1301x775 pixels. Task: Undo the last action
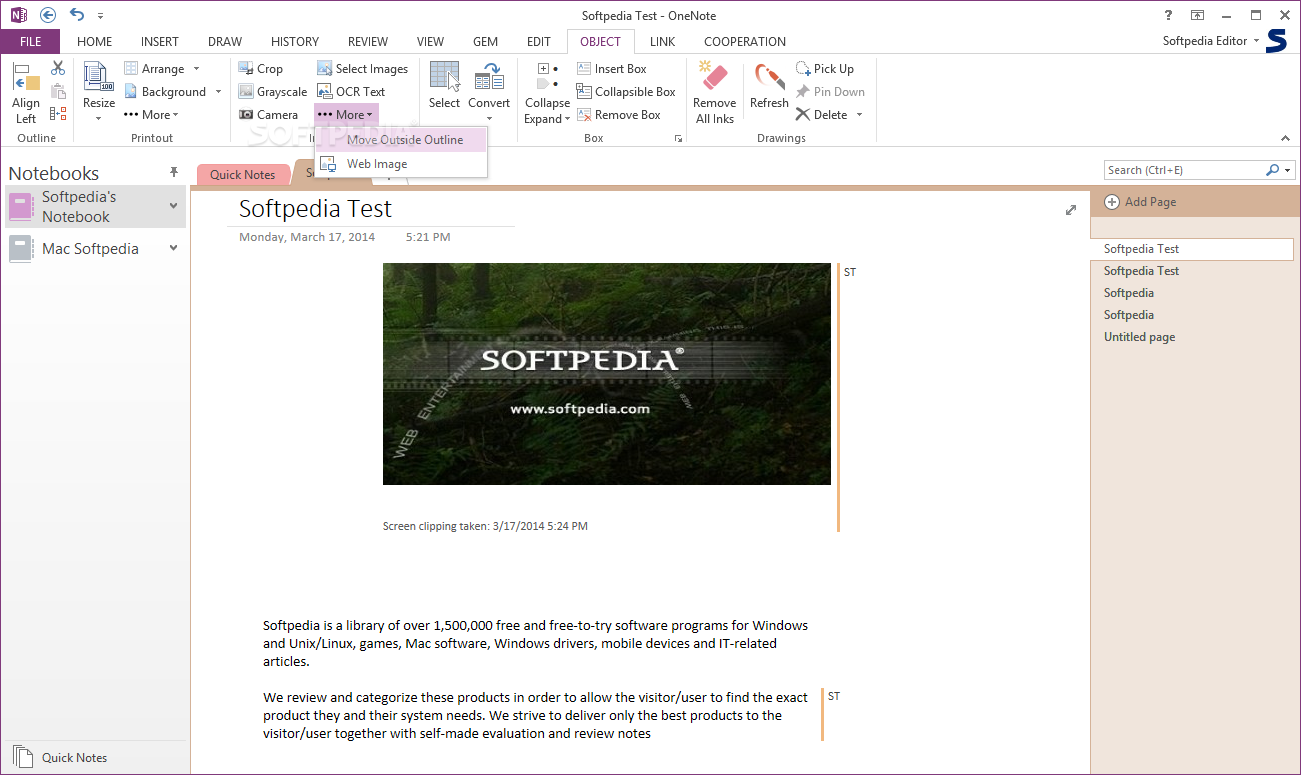coord(76,15)
